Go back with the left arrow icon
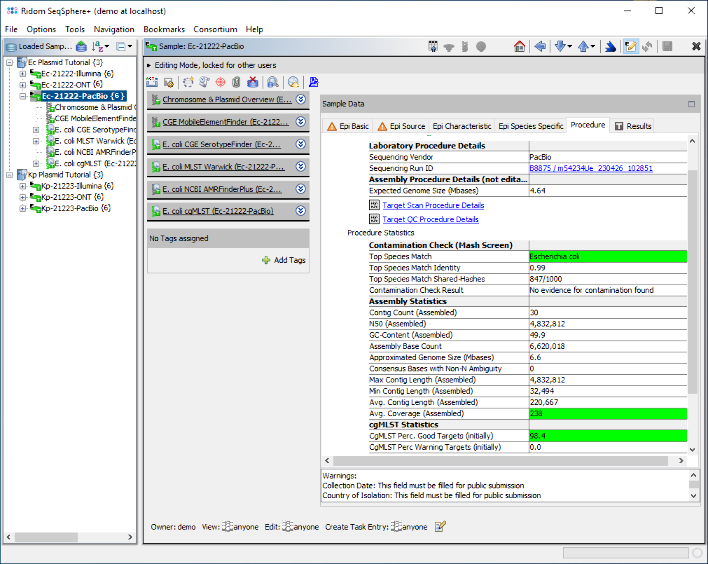708x564 pixels. coord(540,46)
